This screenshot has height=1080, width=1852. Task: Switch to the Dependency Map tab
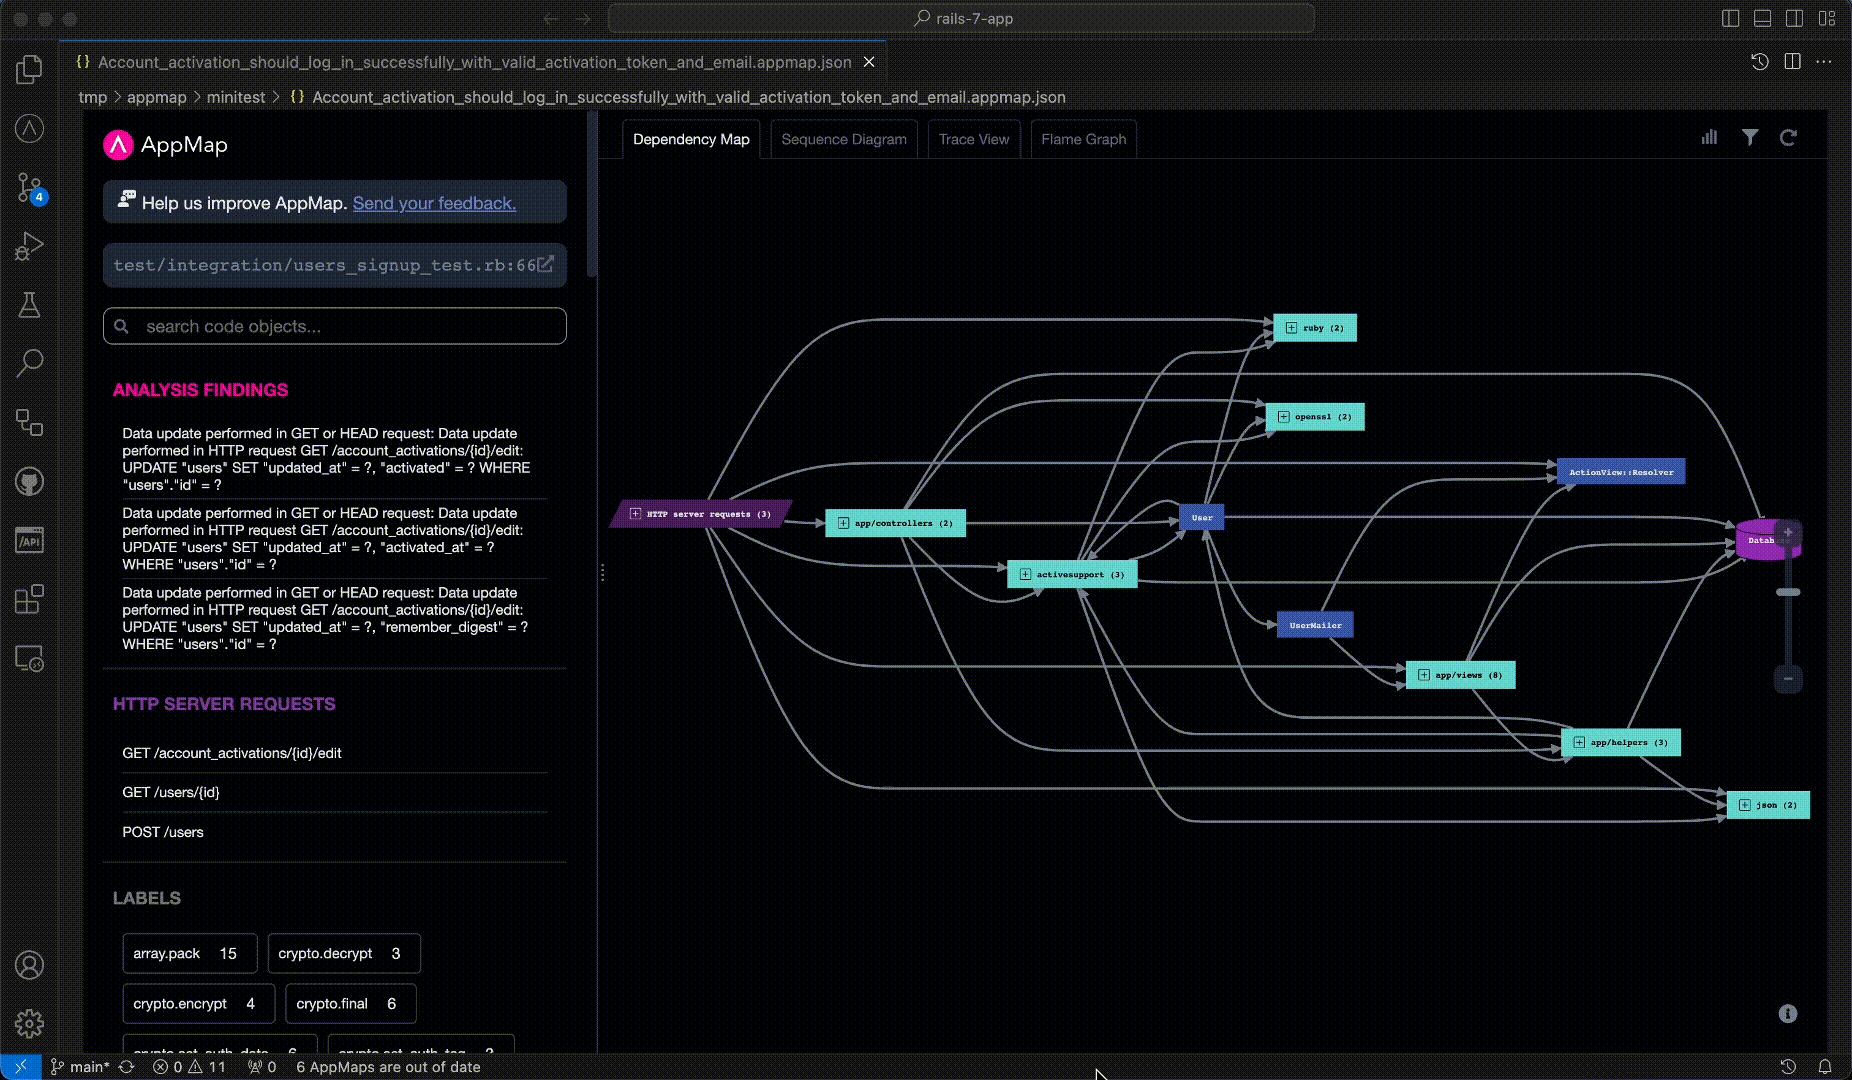(691, 139)
